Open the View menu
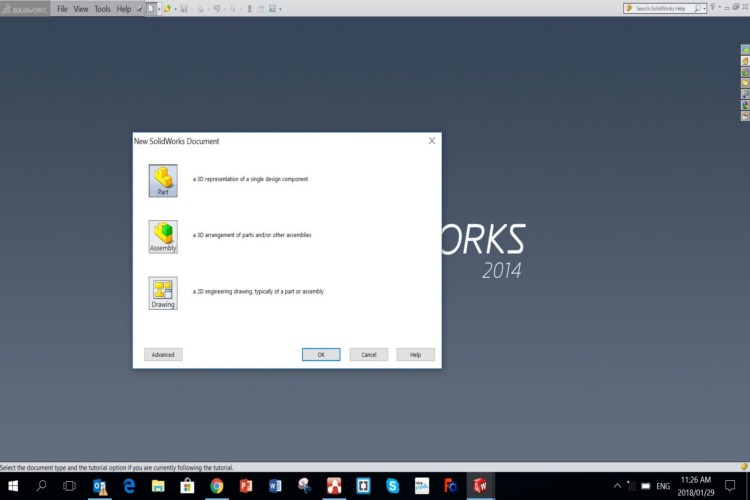This screenshot has width=750, height=500. tap(81, 9)
